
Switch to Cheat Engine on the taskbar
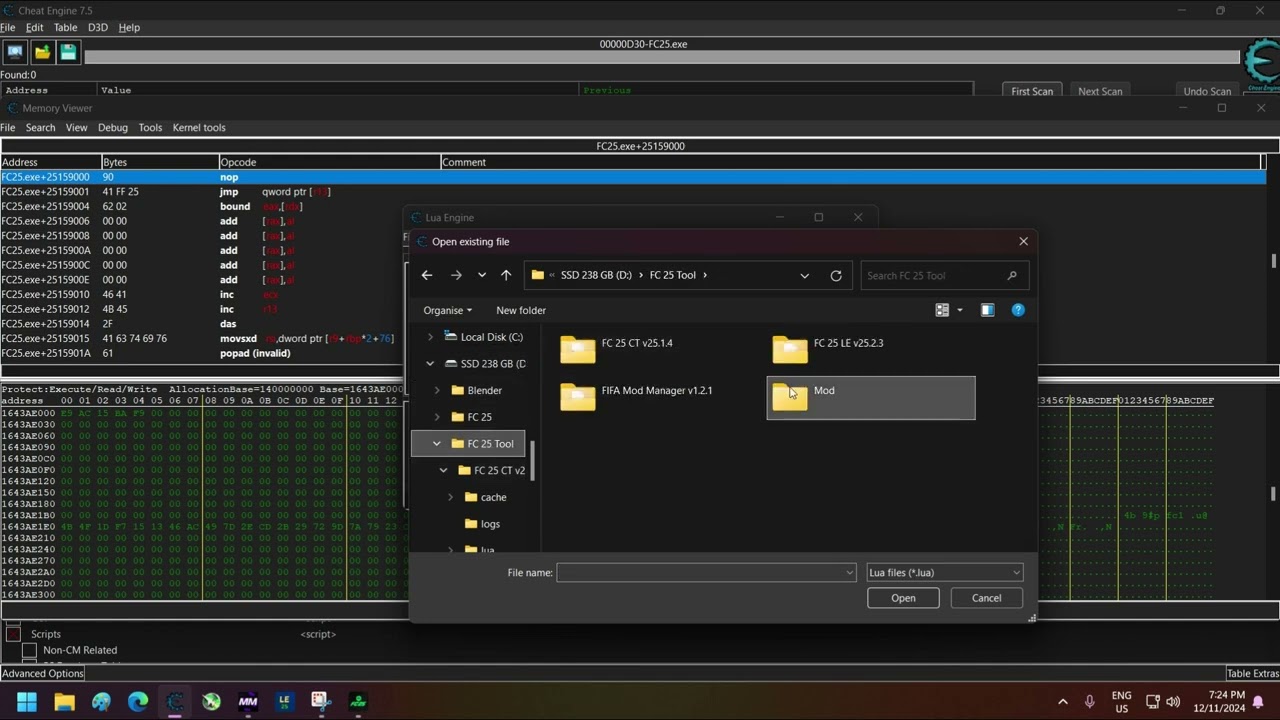click(x=175, y=702)
